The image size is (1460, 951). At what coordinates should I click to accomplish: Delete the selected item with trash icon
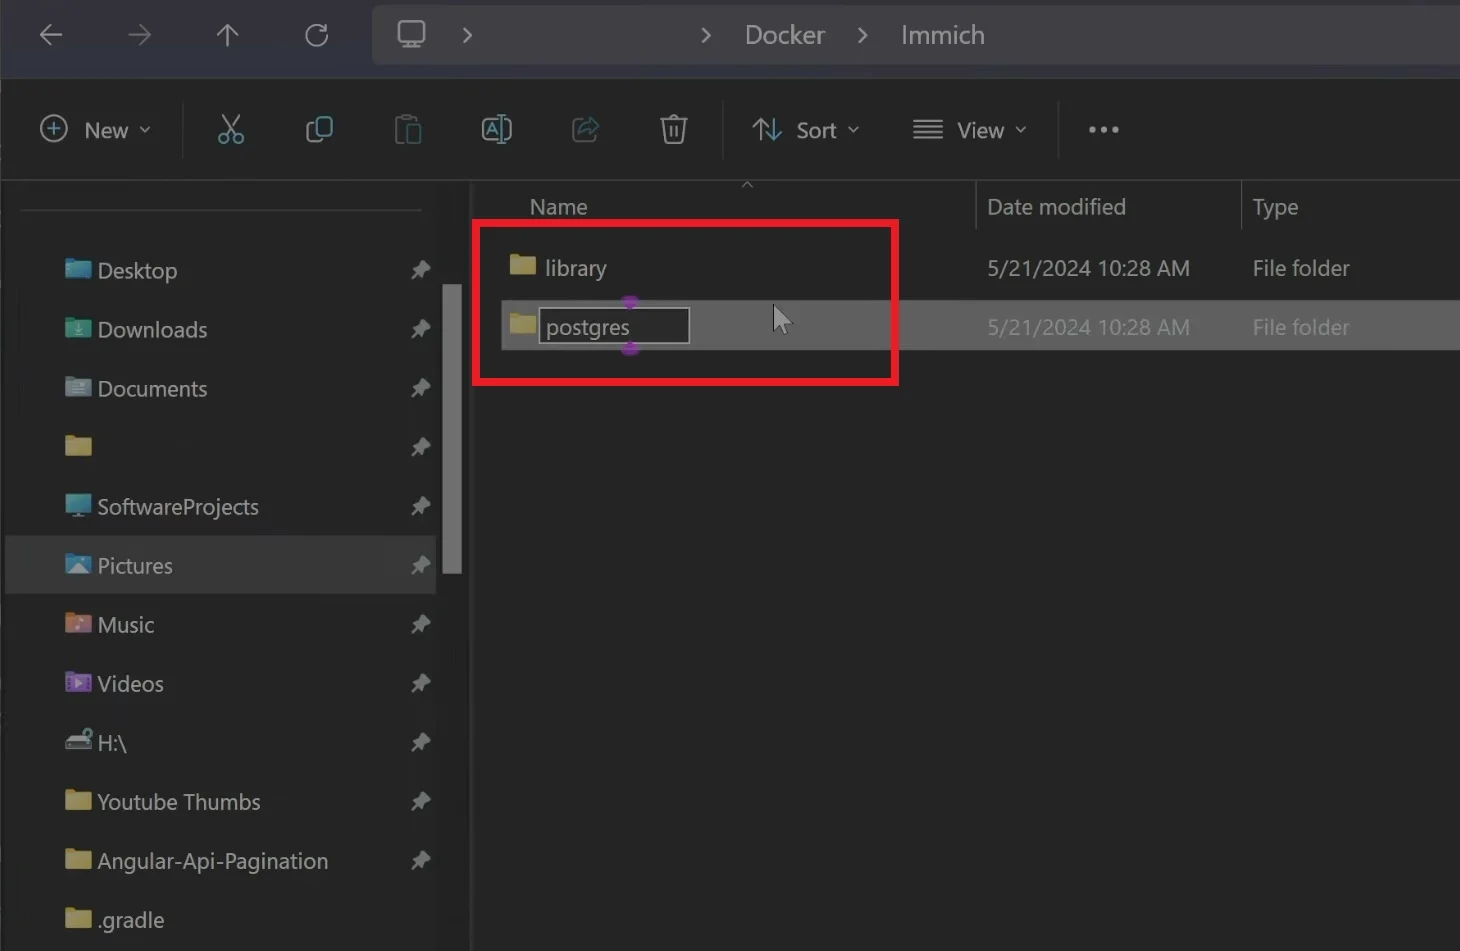[673, 130]
